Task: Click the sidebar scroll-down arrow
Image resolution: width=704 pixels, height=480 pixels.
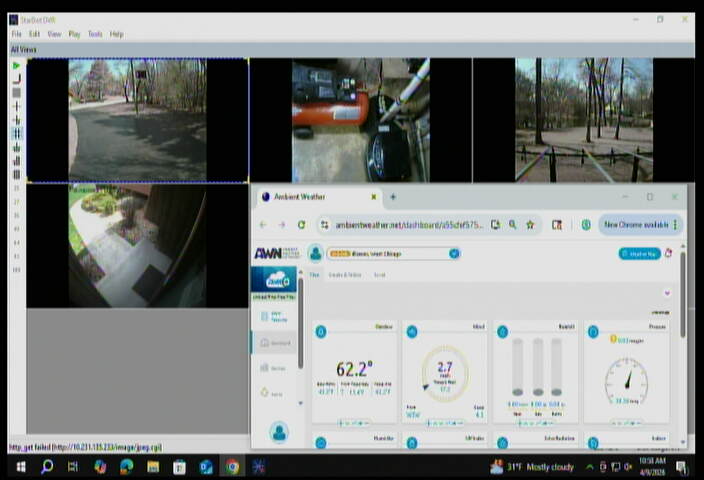Action: click(300, 403)
